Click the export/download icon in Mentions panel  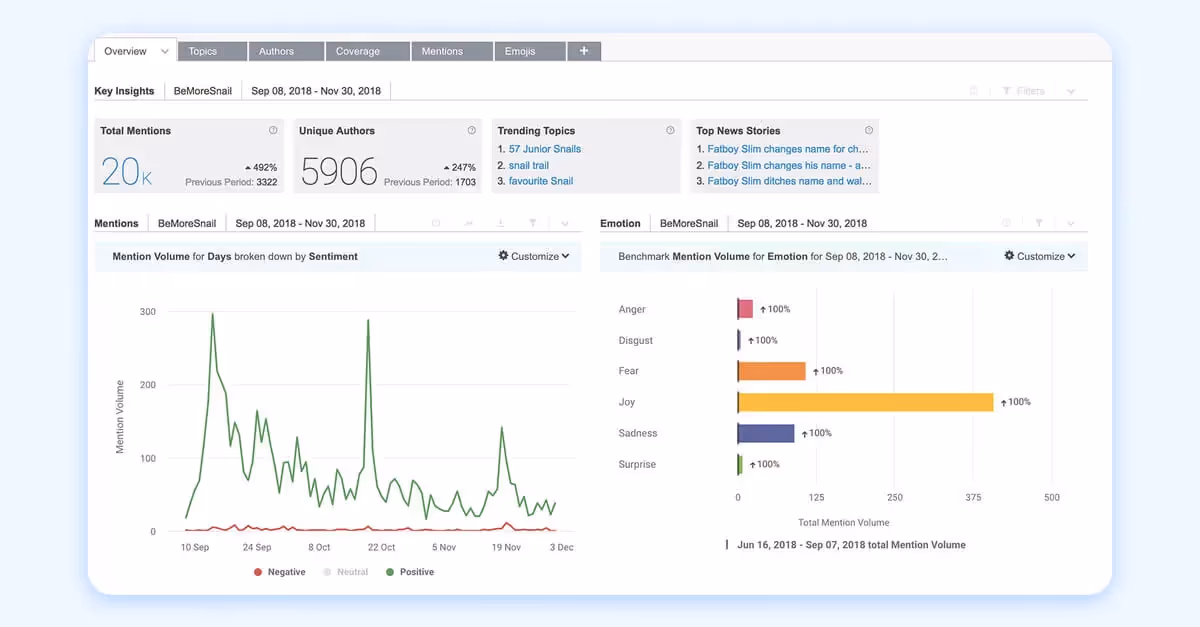point(500,222)
